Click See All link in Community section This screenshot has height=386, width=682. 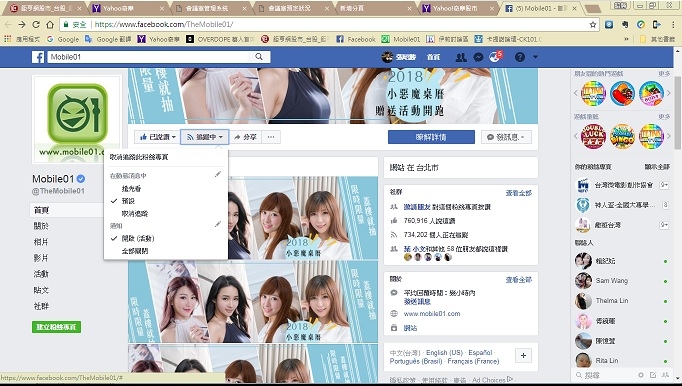(518, 193)
